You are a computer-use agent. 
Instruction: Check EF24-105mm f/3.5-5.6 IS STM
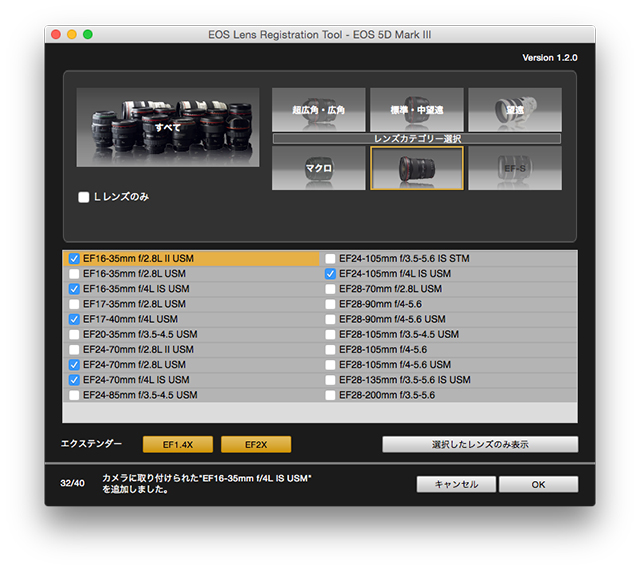click(330, 258)
